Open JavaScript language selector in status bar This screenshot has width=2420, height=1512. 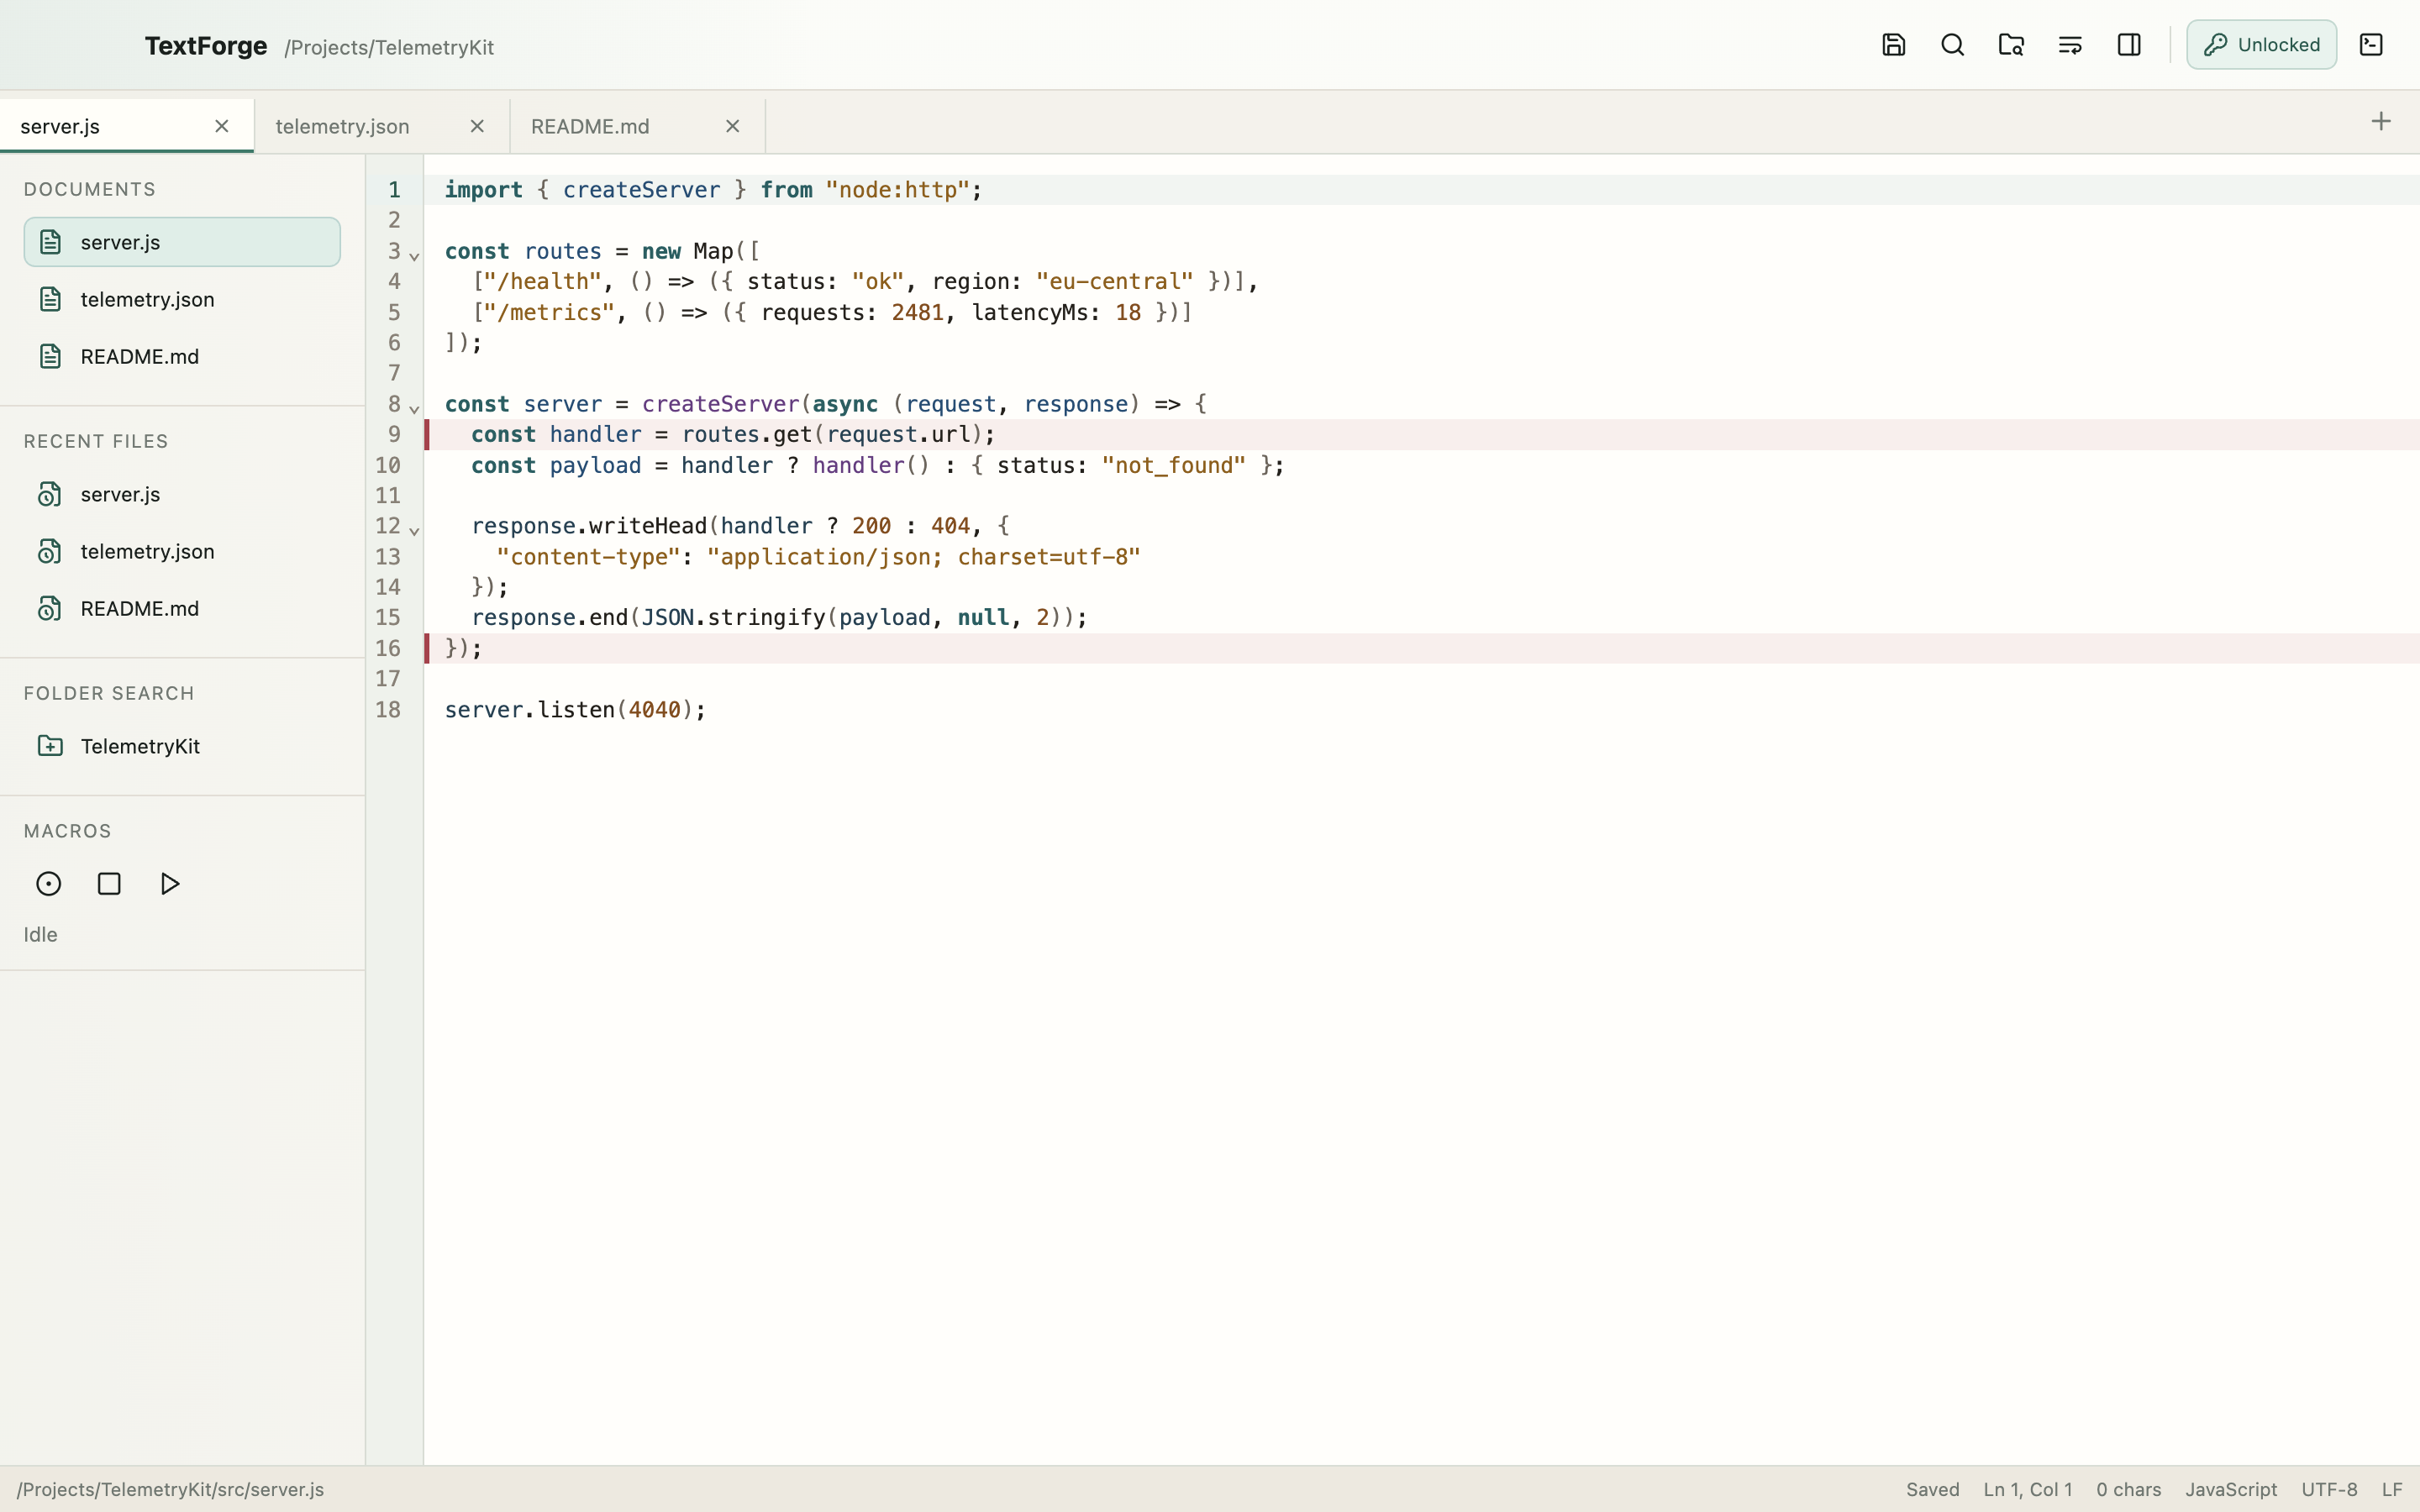click(2231, 1489)
